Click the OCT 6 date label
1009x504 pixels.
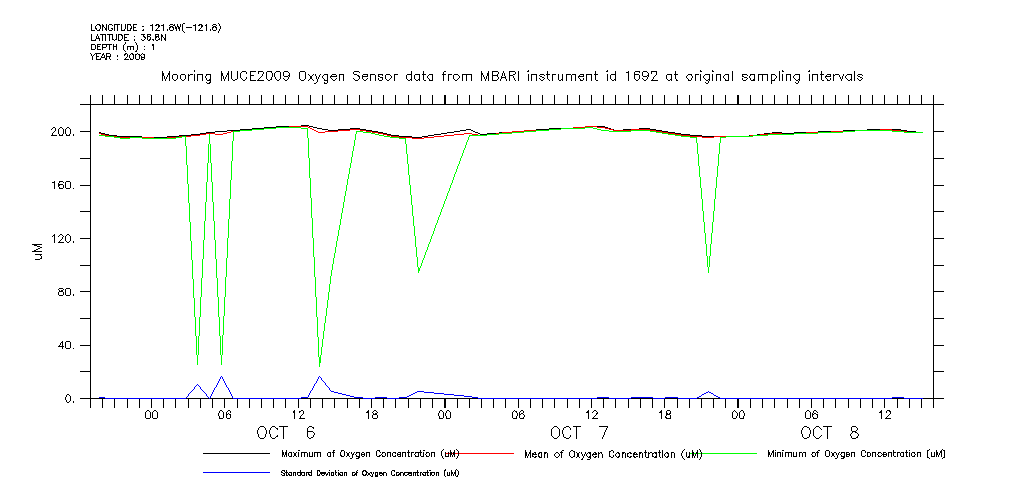pyautogui.click(x=287, y=433)
